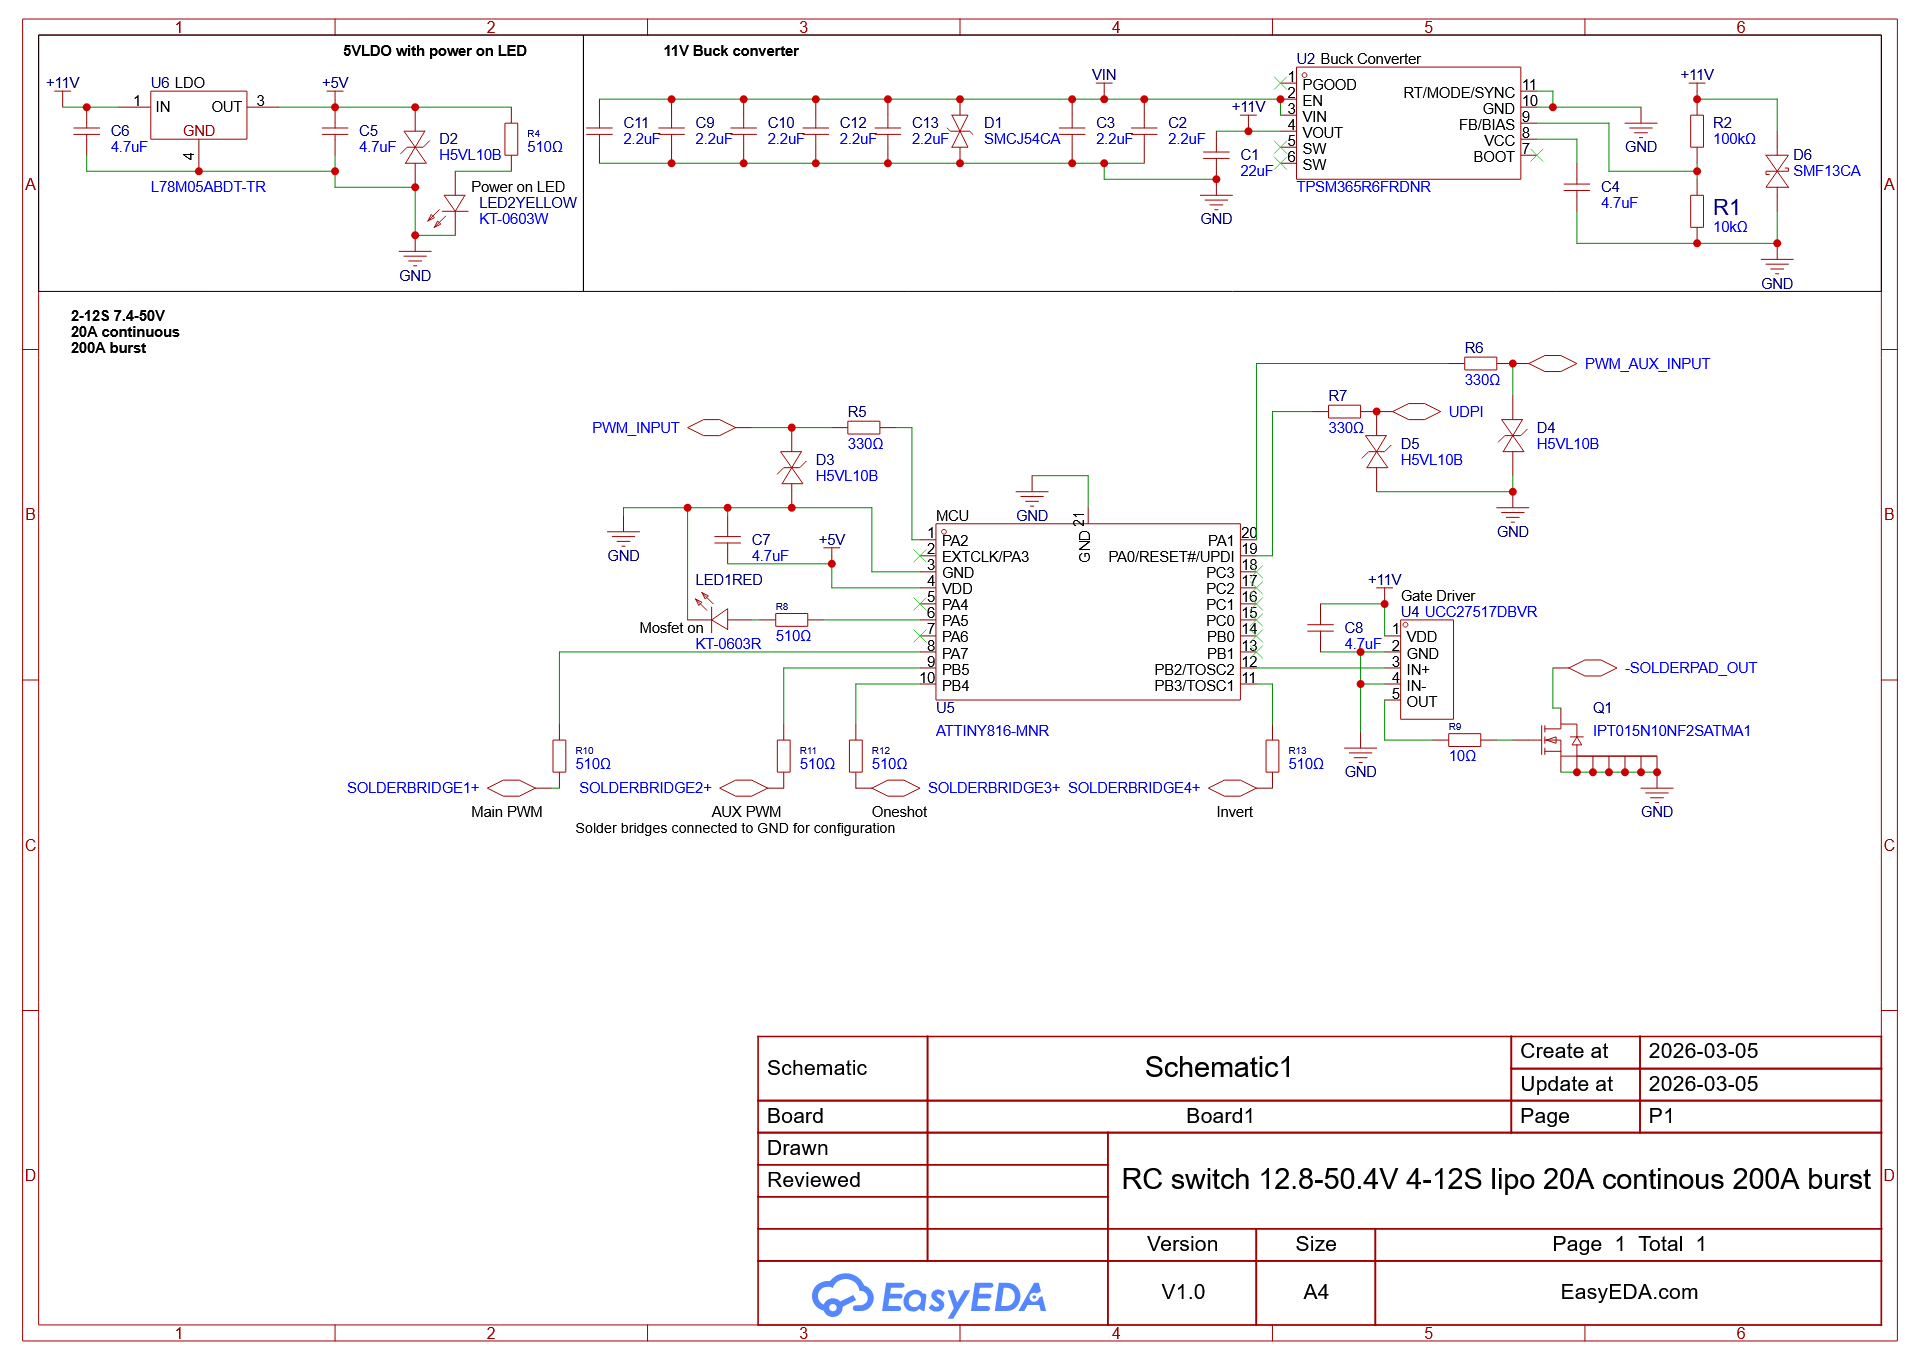Select the R13 510Ω resistor symbol
The image size is (1920, 1360).
coord(1272,755)
